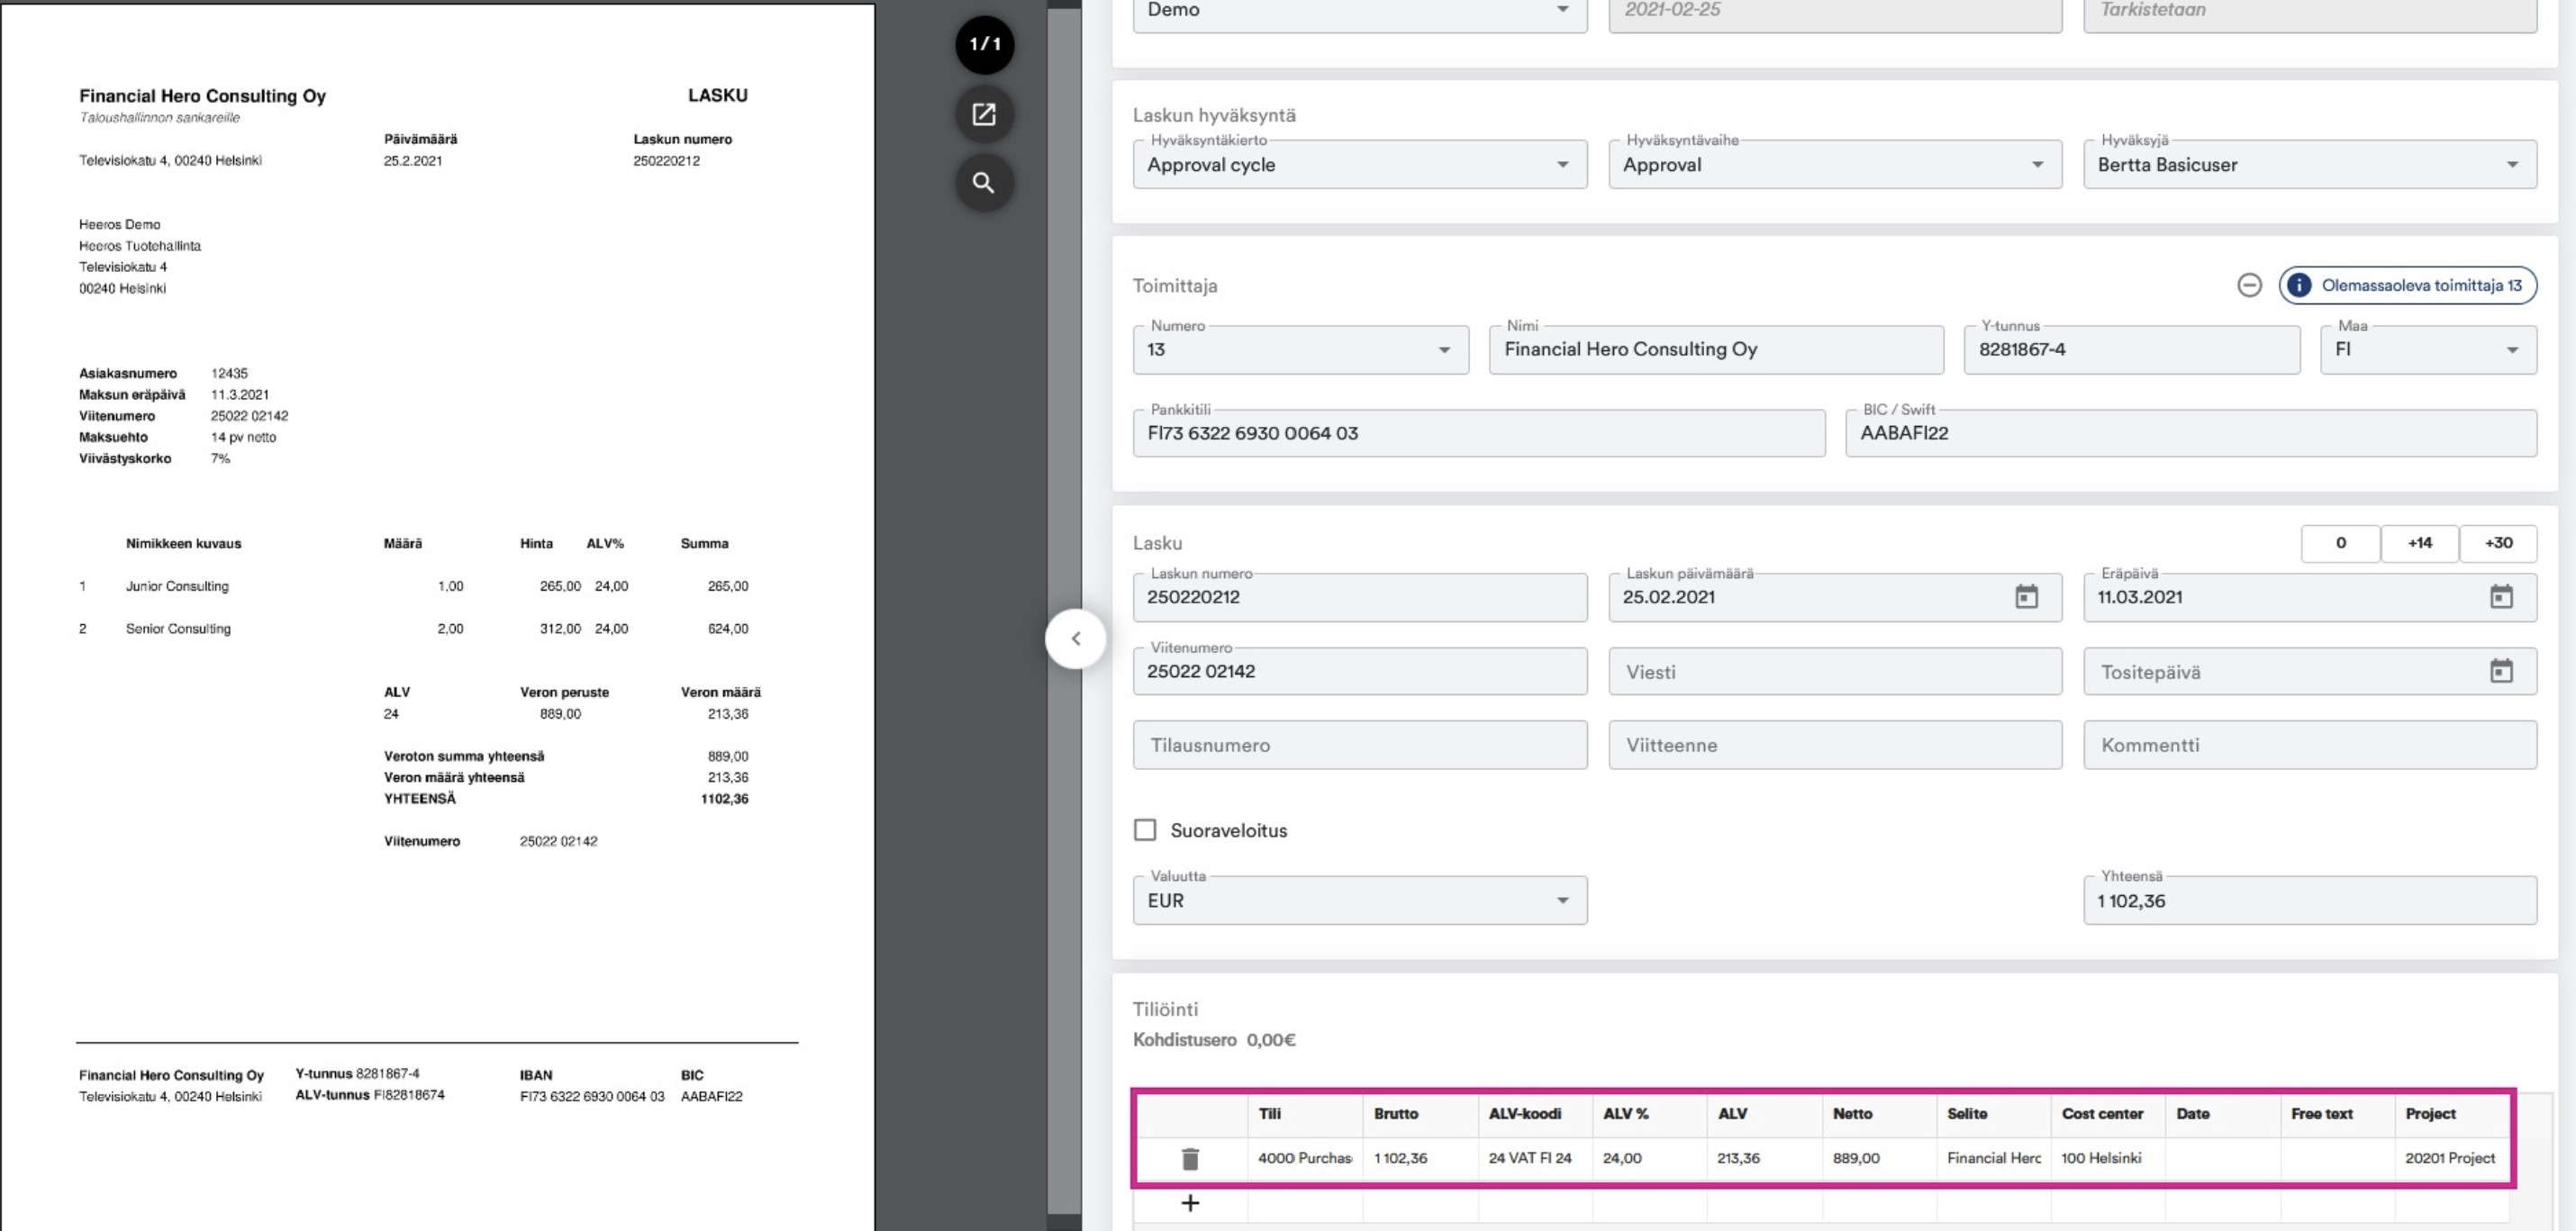Click the Viesti input field

click(x=1834, y=671)
